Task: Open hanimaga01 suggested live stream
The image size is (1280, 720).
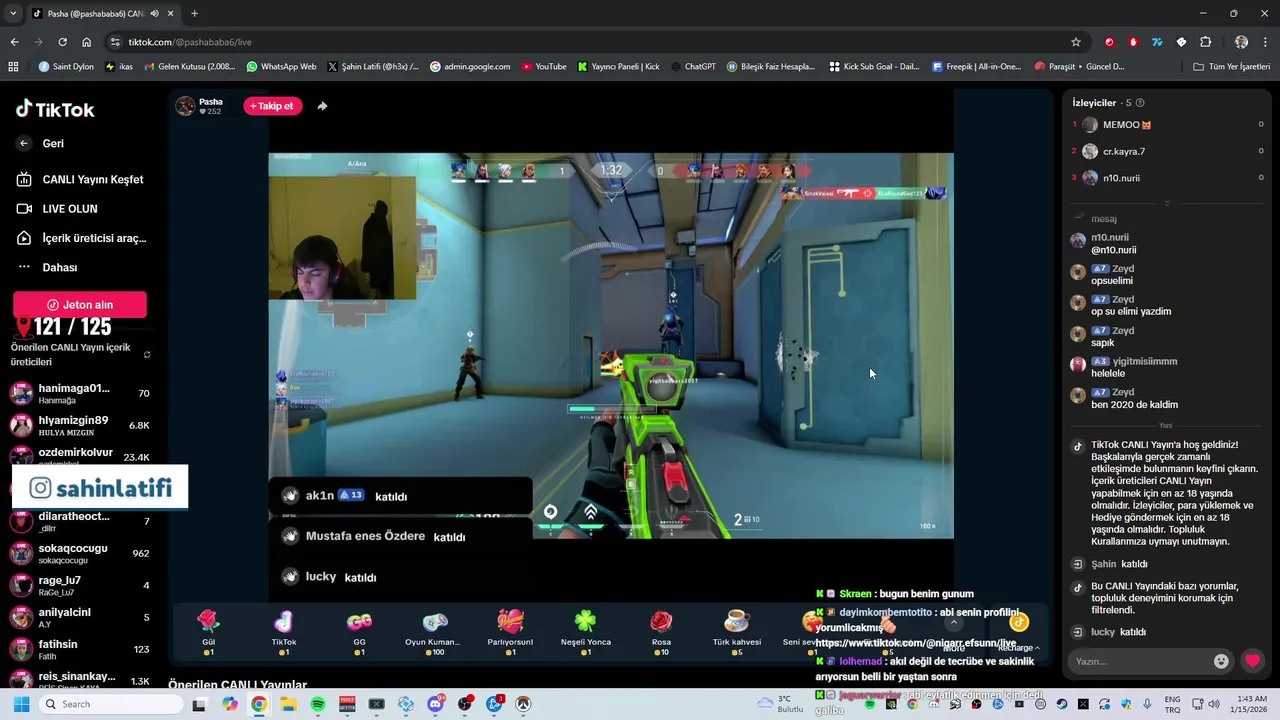Action: (80, 393)
